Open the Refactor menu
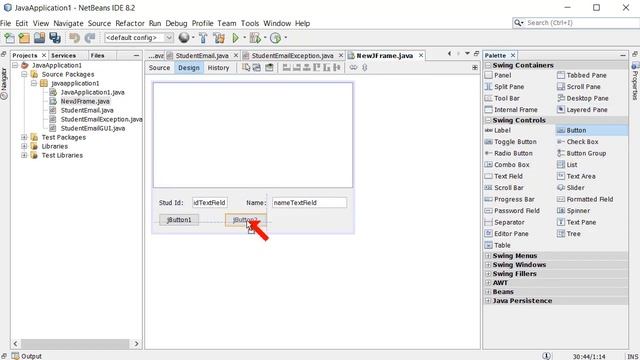 point(130,23)
